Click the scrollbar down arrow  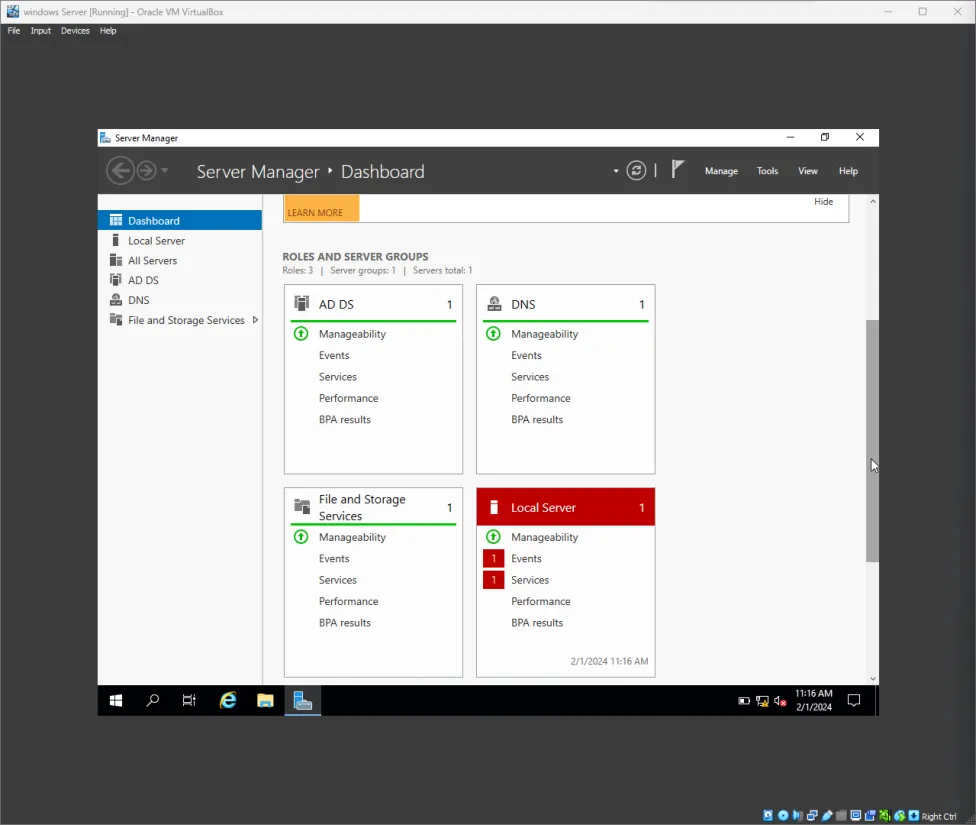pos(873,679)
